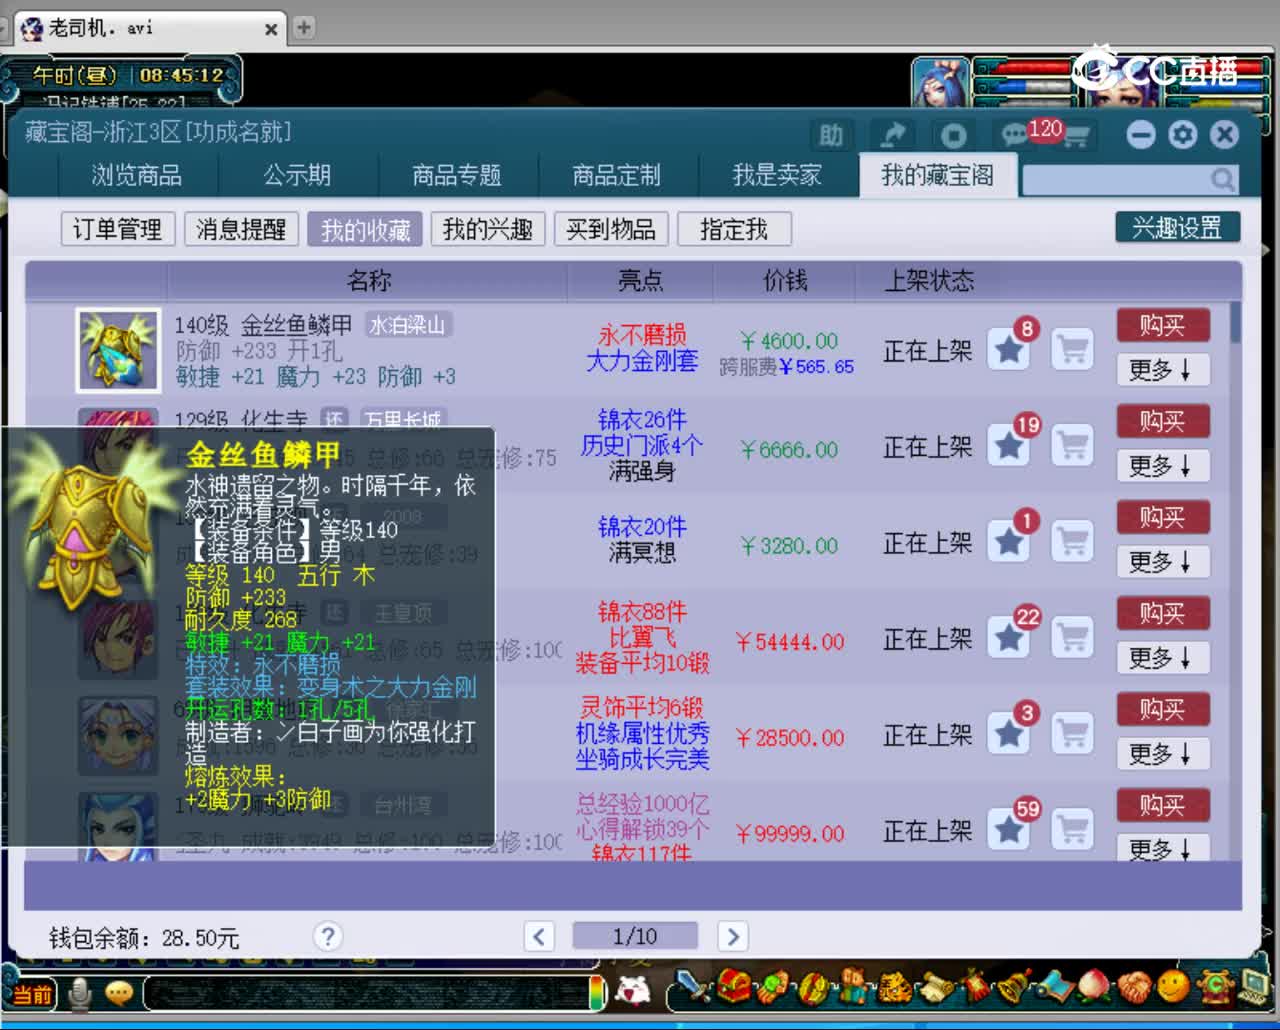Screen dimensions: 1280x1030
Task: Click the 助 help icon in title bar
Action: pyautogui.click(x=831, y=135)
